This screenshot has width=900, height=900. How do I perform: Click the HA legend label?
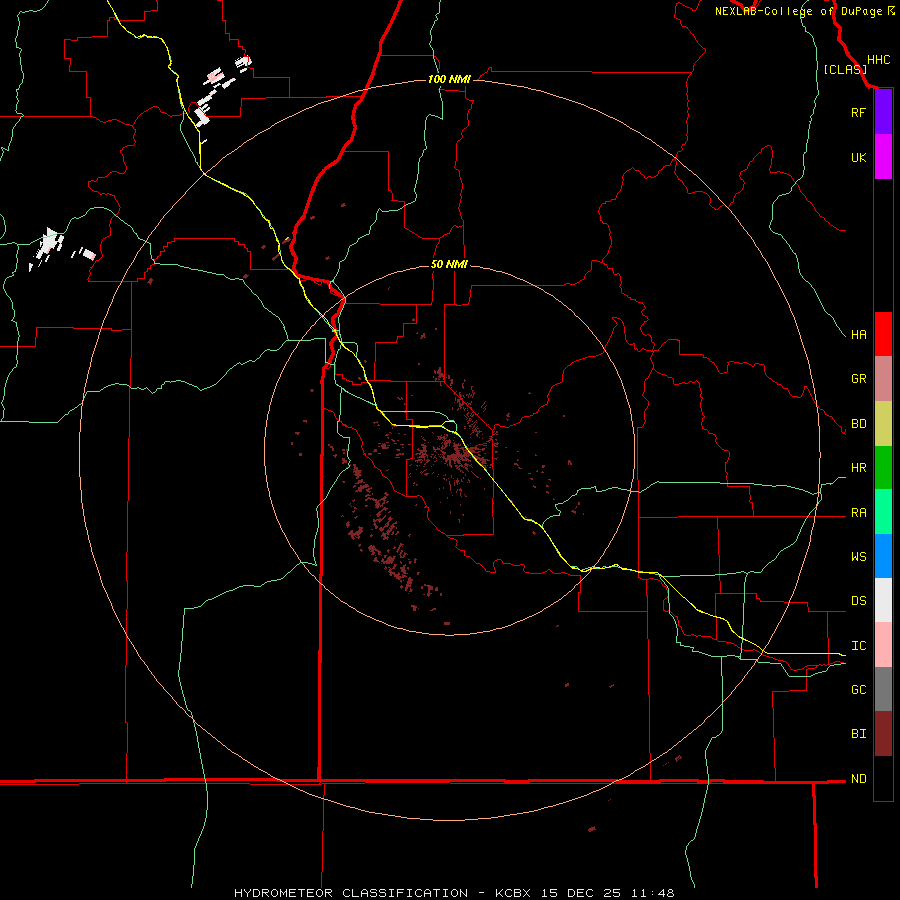coord(858,334)
